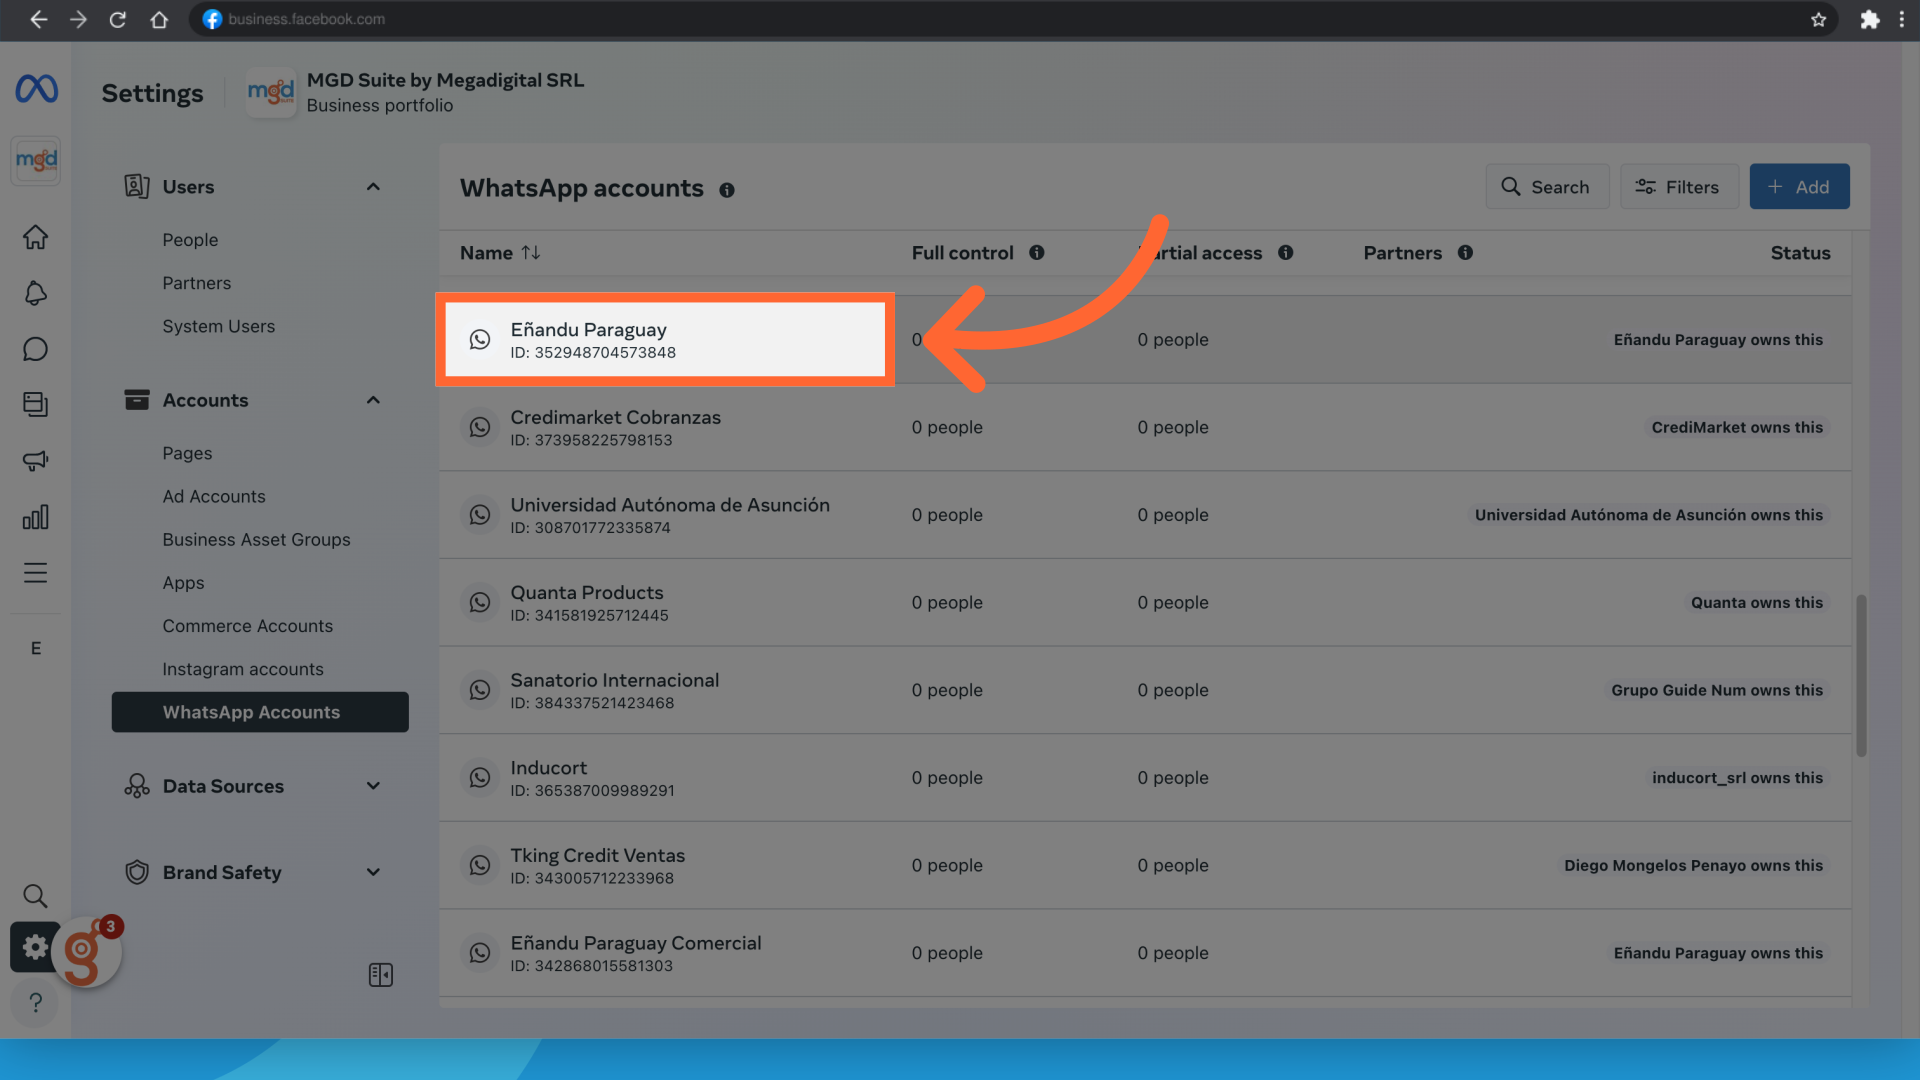Open the Ad Accounts menu item
Viewport: 1920px width, 1080px height.
pos(214,496)
